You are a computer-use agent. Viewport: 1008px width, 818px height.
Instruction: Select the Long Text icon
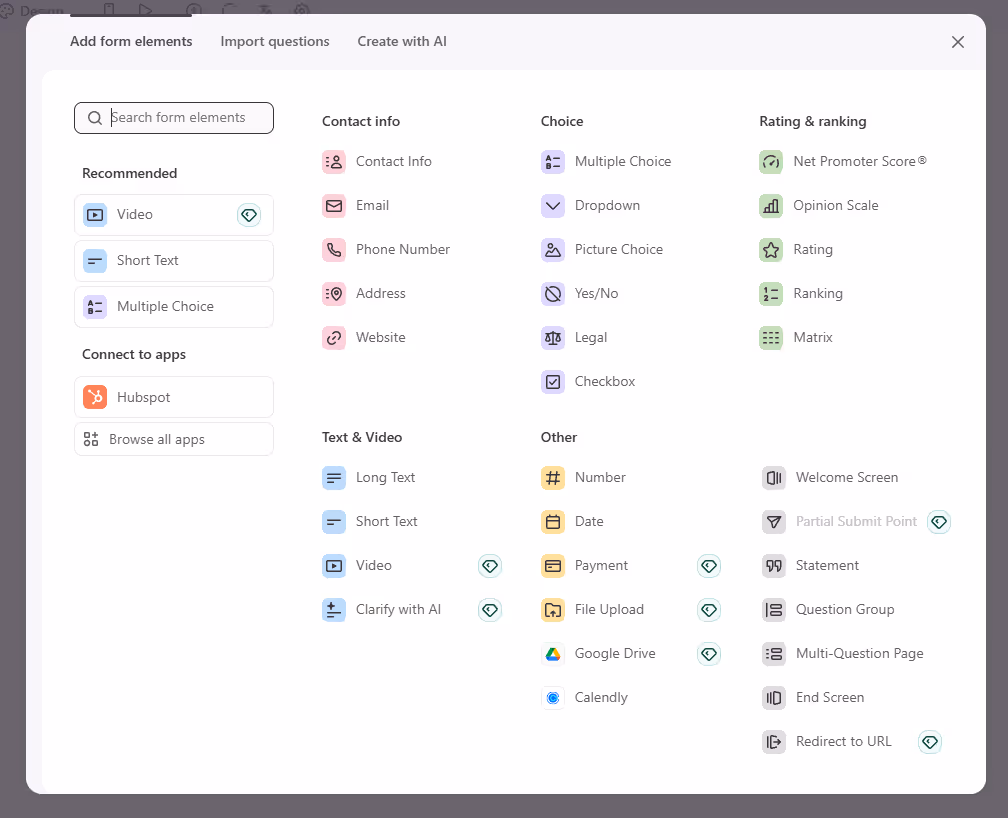pyautogui.click(x=334, y=478)
